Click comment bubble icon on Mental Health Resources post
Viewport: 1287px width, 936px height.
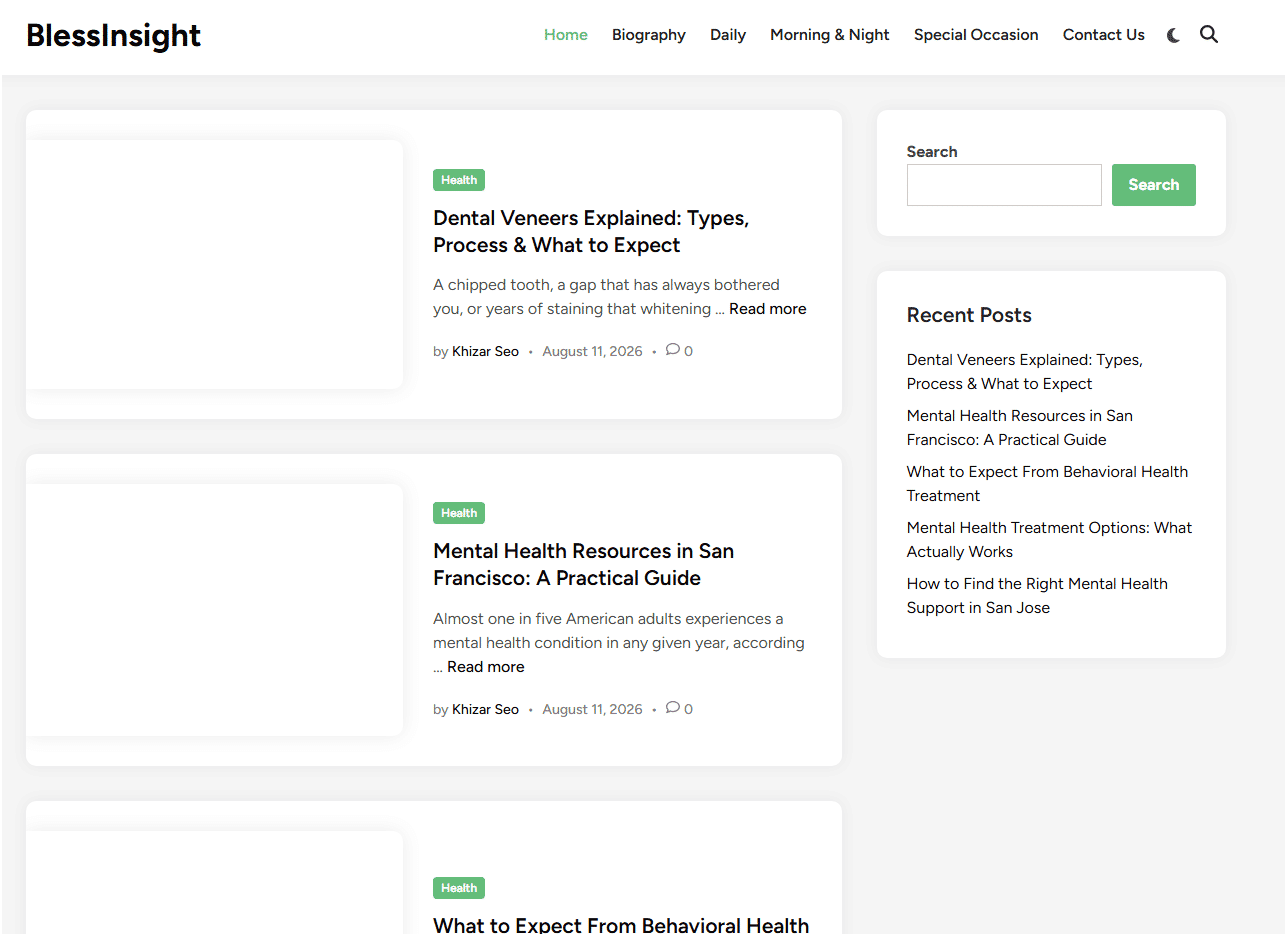673,708
